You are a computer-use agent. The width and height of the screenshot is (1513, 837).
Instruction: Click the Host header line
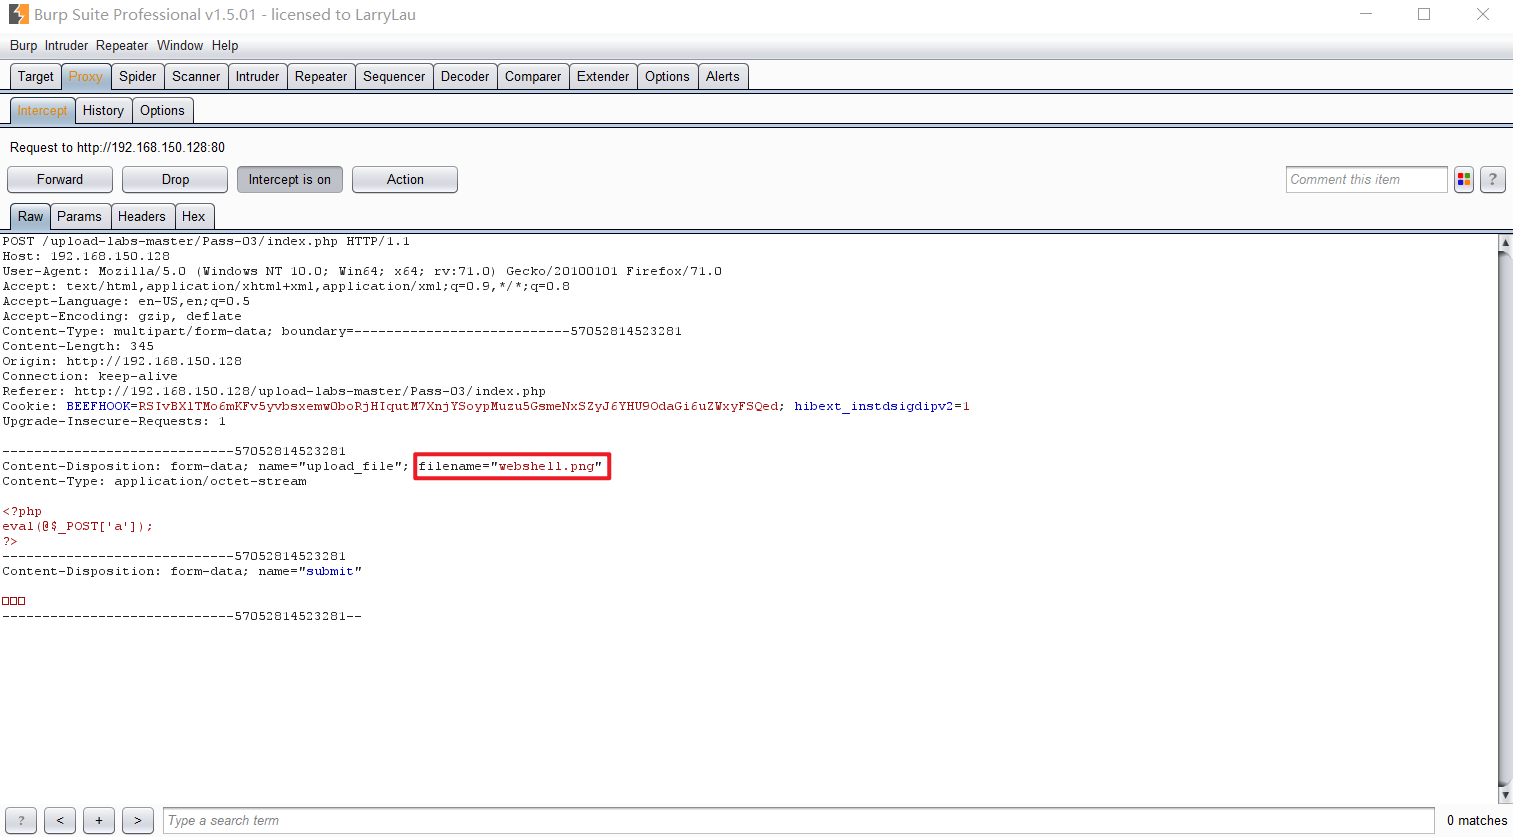pyautogui.click(x=86, y=256)
